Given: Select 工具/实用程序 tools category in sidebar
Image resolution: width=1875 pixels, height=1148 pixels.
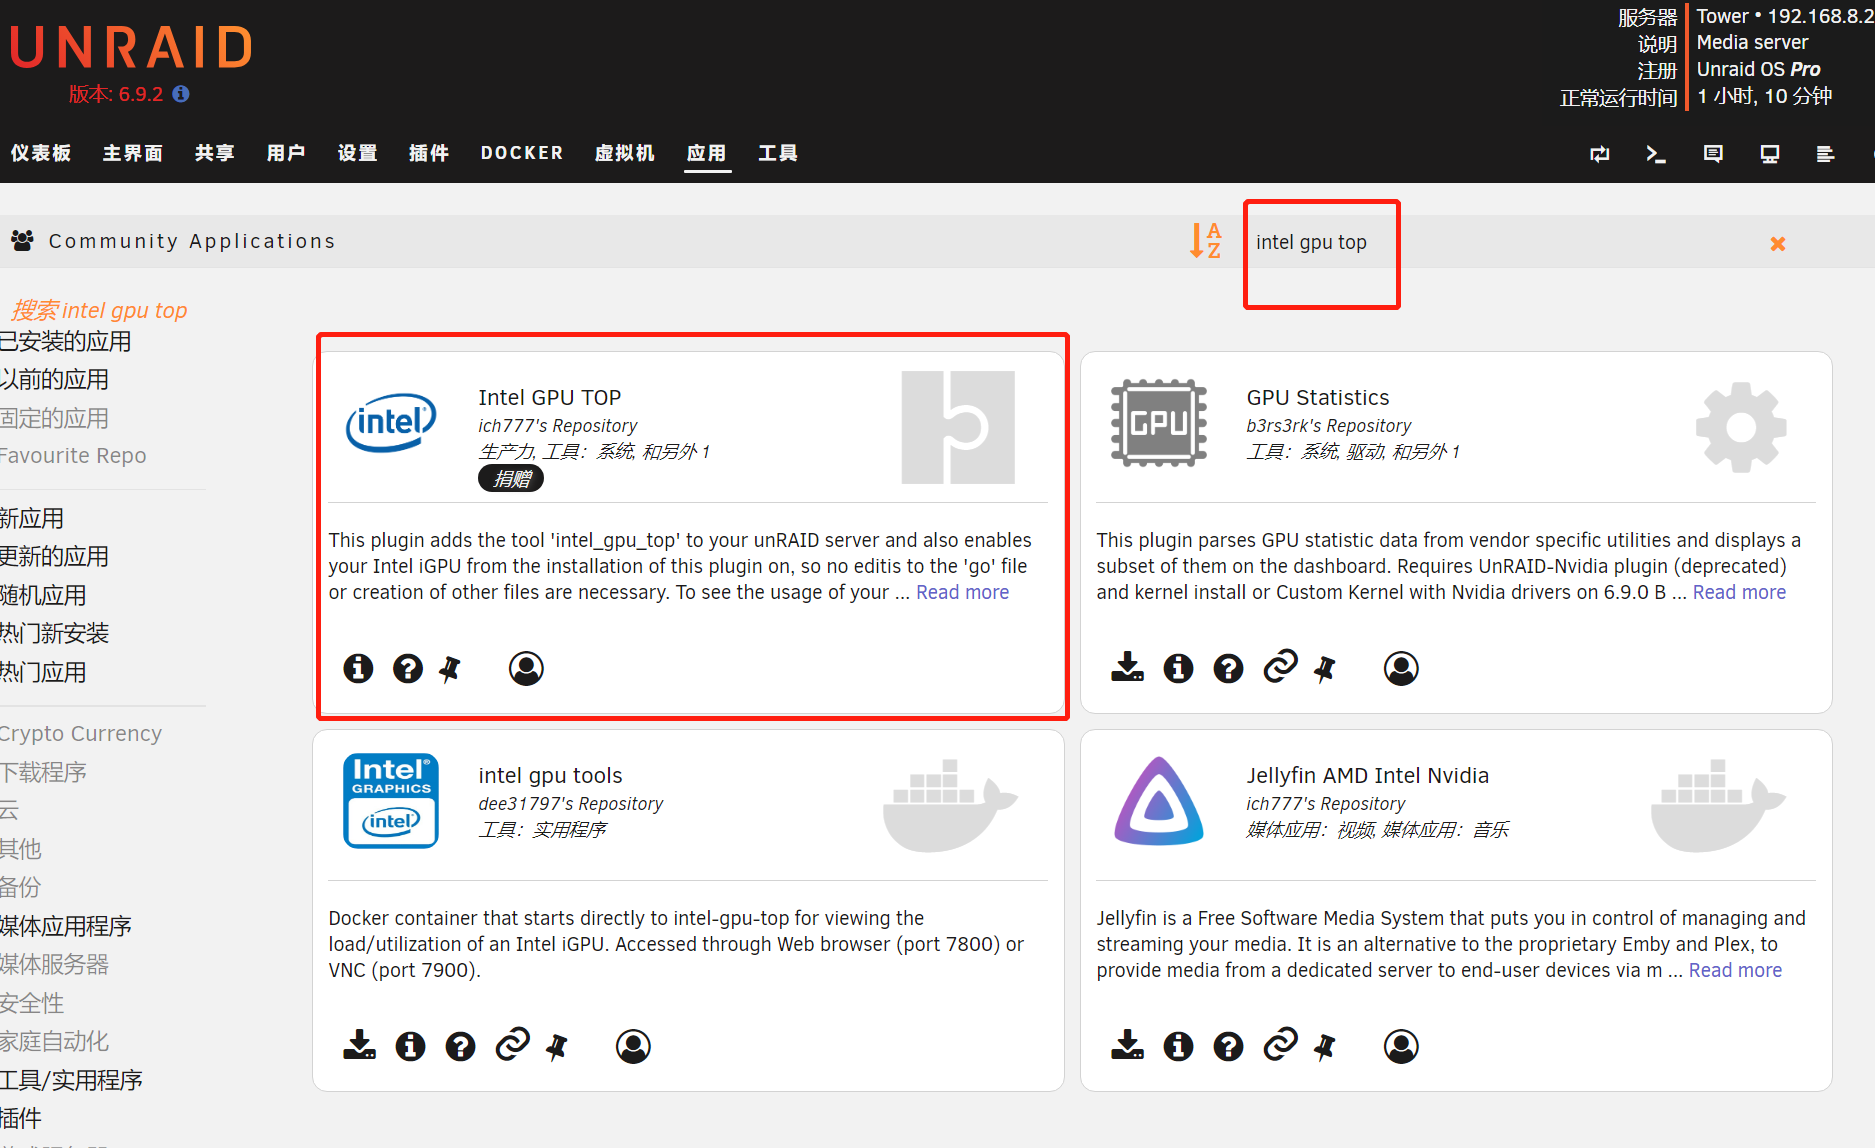Looking at the screenshot, I should pyautogui.click(x=71, y=1080).
